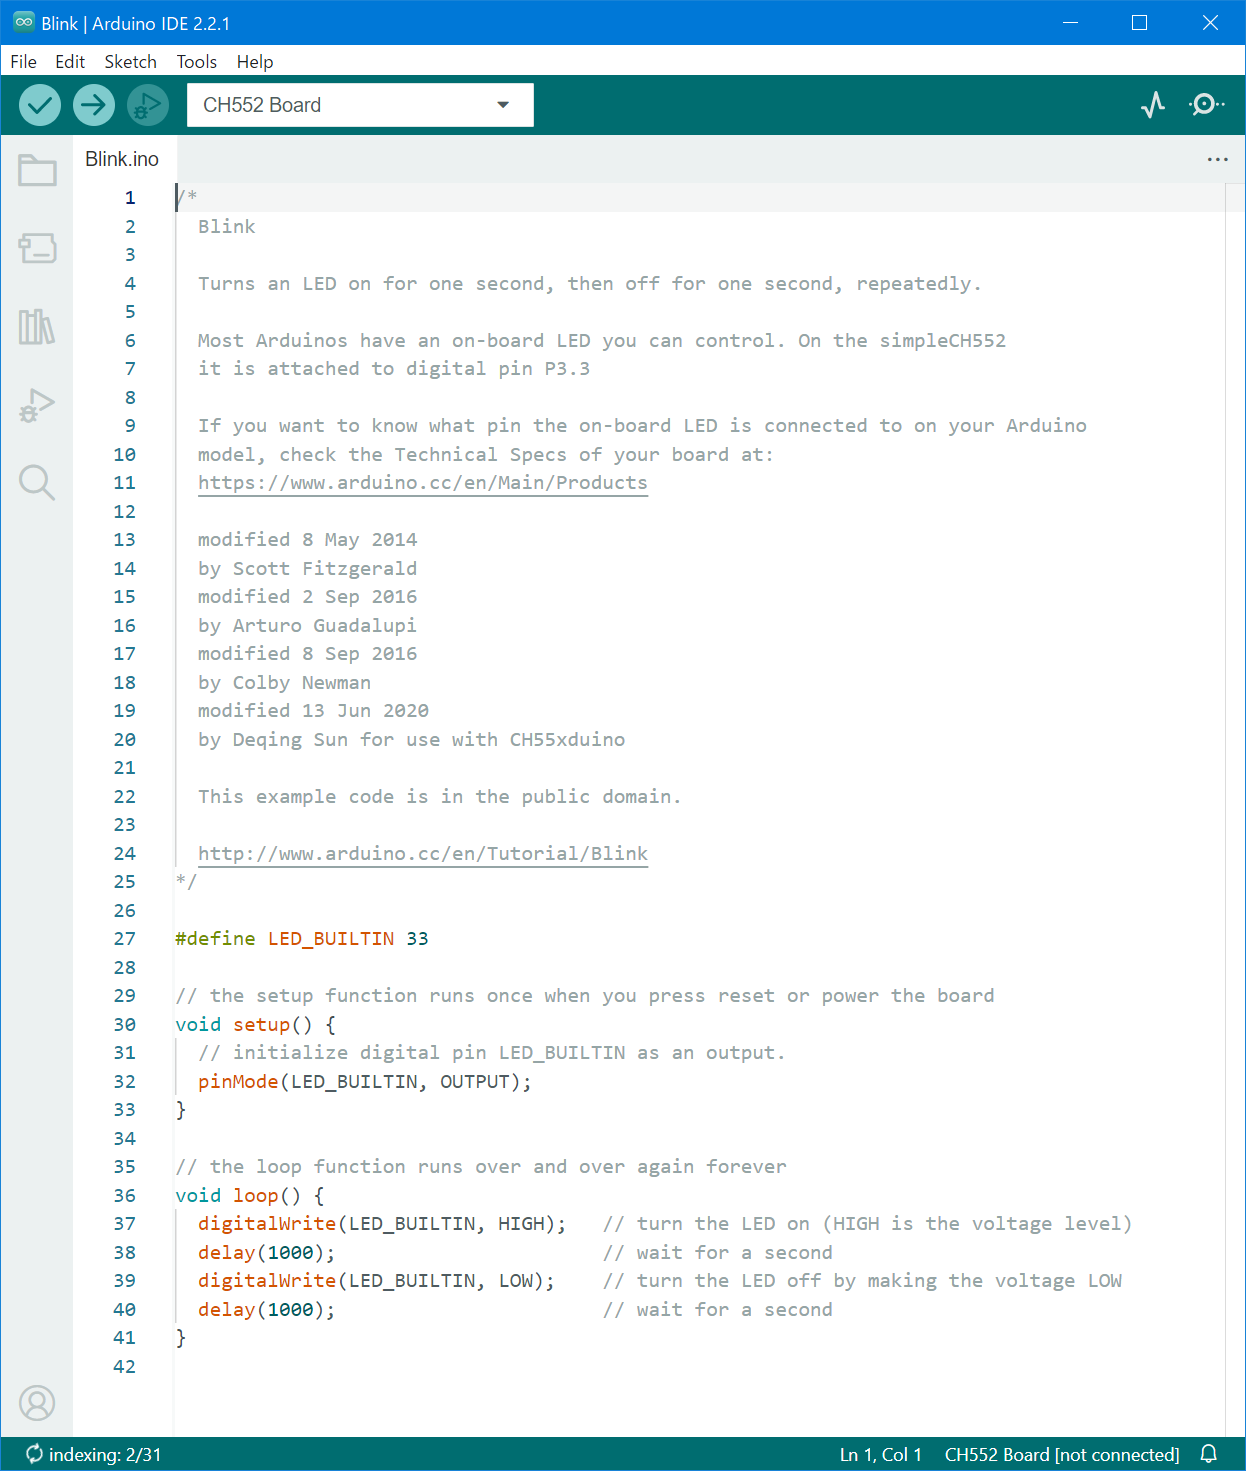This screenshot has width=1246, height=1471.
Task: Click the Verify checkmark button
Action: point(40,105)
